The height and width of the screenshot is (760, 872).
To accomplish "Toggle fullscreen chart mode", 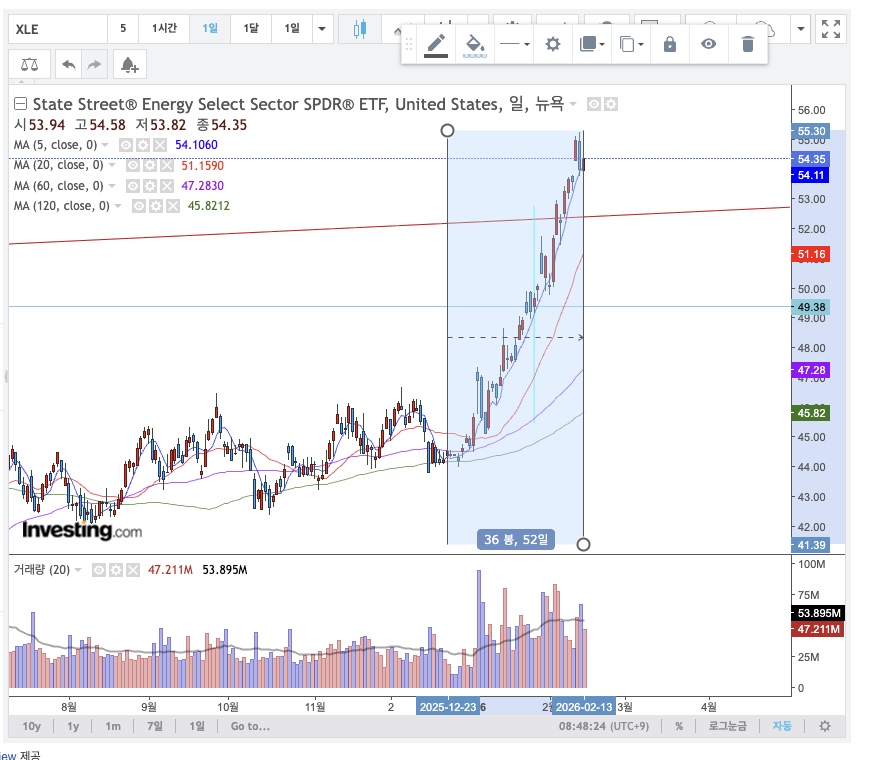I will (831, 29).
